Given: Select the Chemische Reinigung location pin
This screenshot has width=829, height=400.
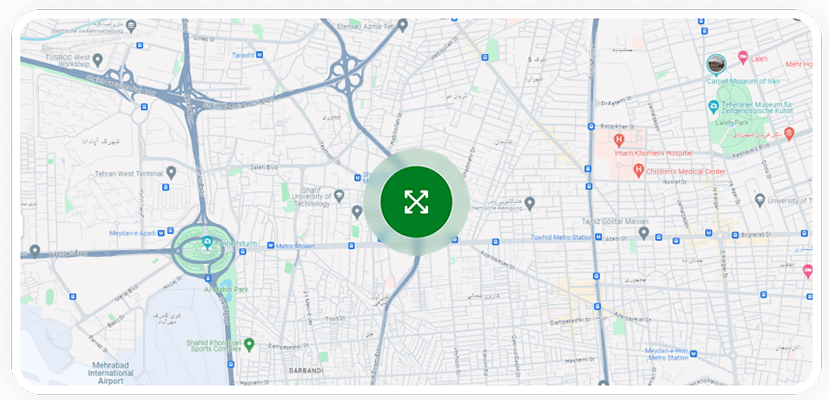Looking at the screenshot, I should [x=530, y=203].
